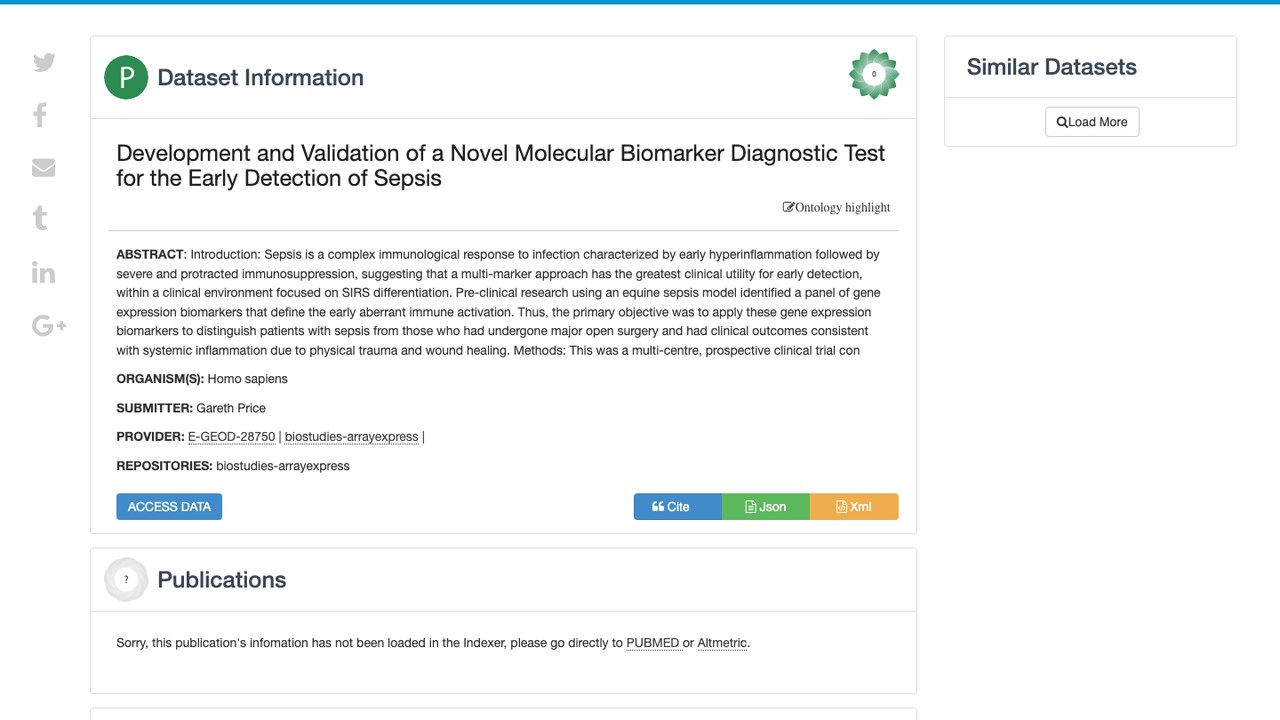Screen dimensions: 1280x720
Task: Go to PUBMED link
Action: (x=653, y=643)
